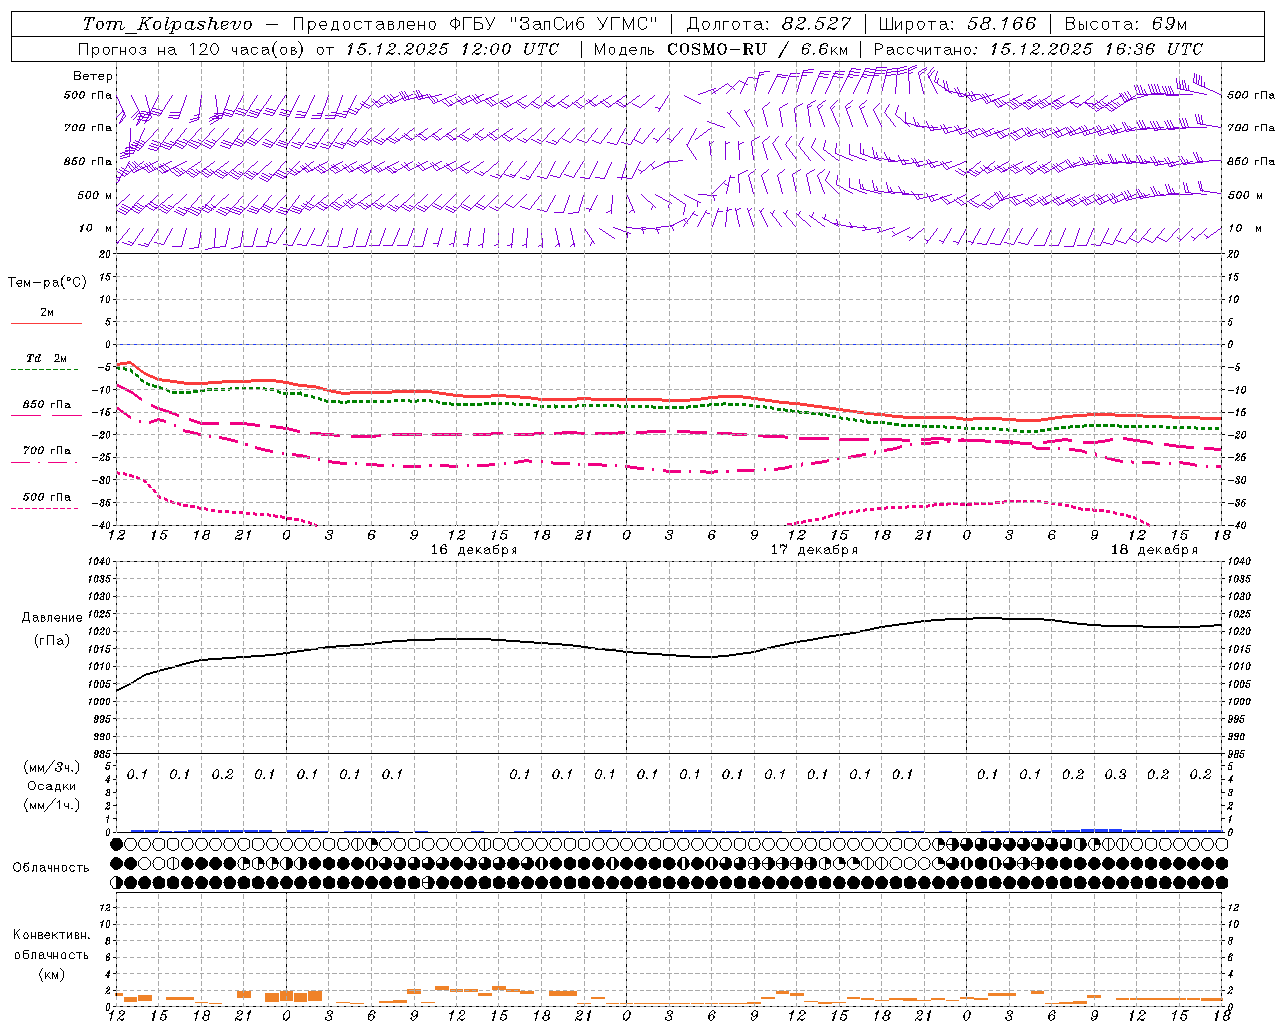Click the "Давление" pressure panel label

point(52,618)
